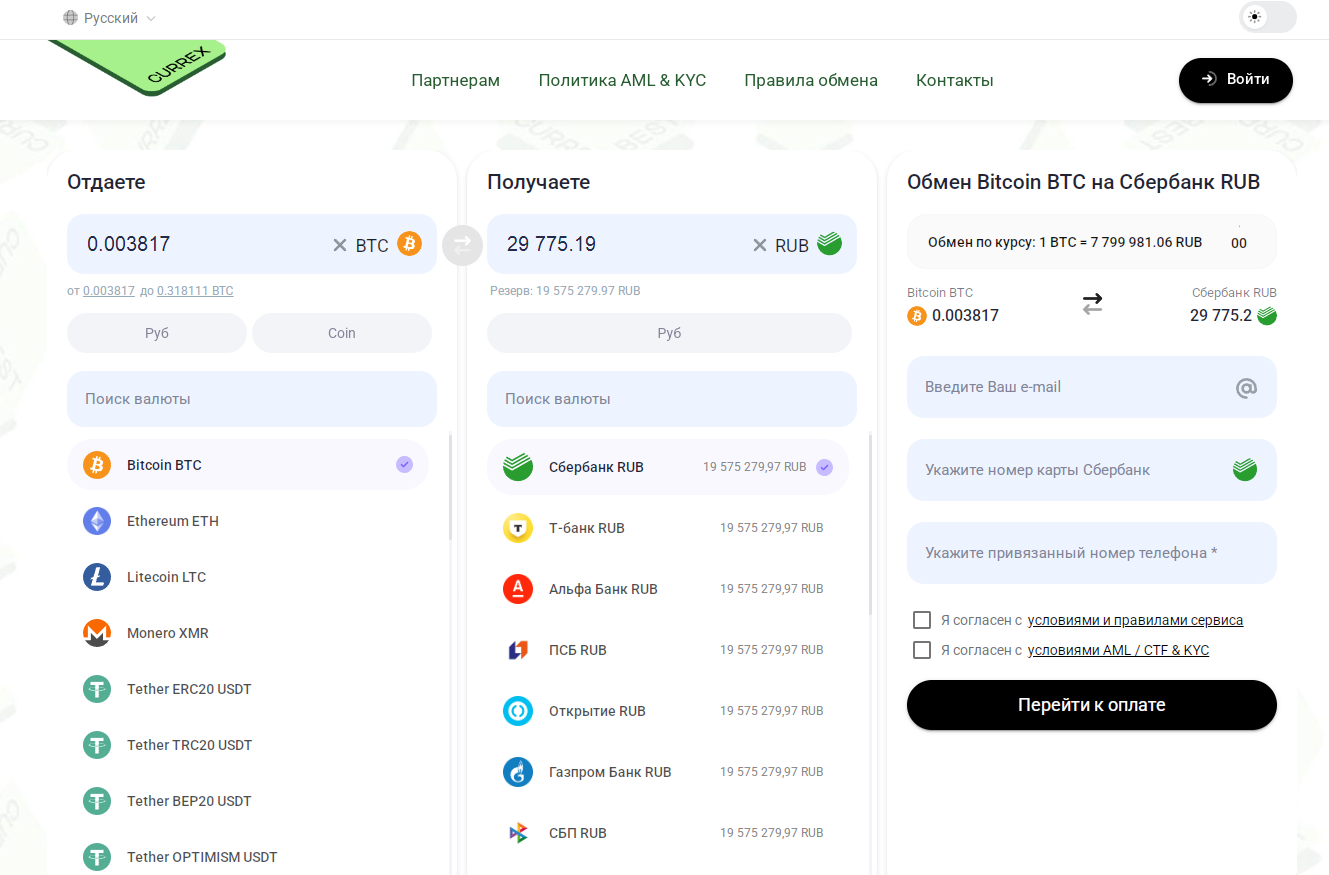Check the service terms agreement checkbox

[922, 620]
